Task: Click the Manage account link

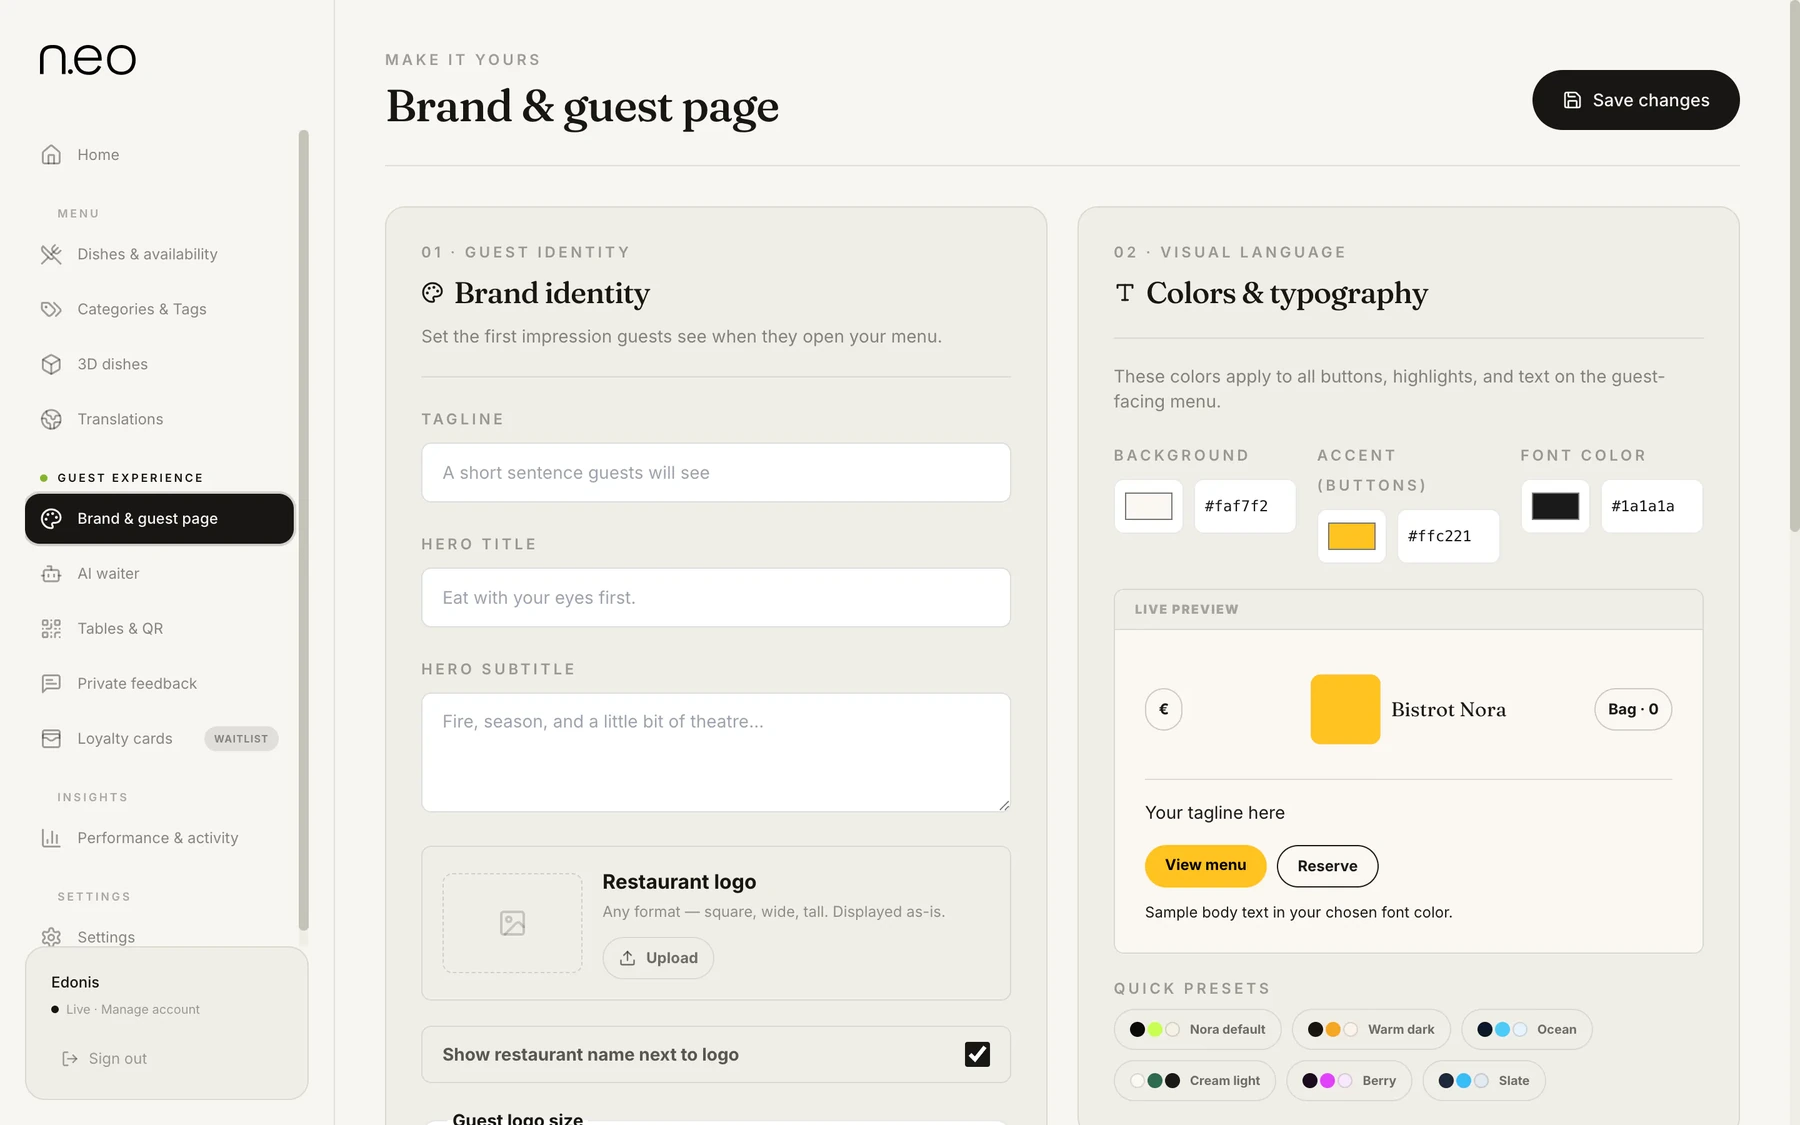Action: [x=150, y=1010]
